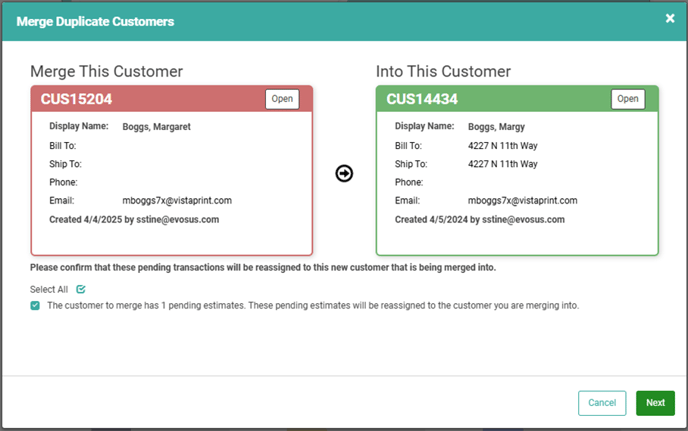Cancel the customer merge
The image size is (688, 431).
pos(602,403)
